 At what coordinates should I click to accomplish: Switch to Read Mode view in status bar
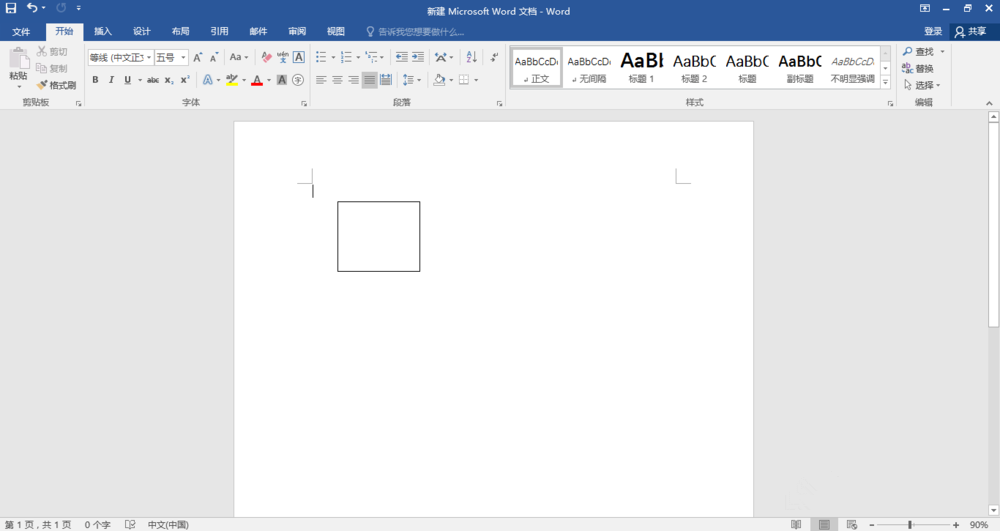pyautogui.click(x=796, y=524)
